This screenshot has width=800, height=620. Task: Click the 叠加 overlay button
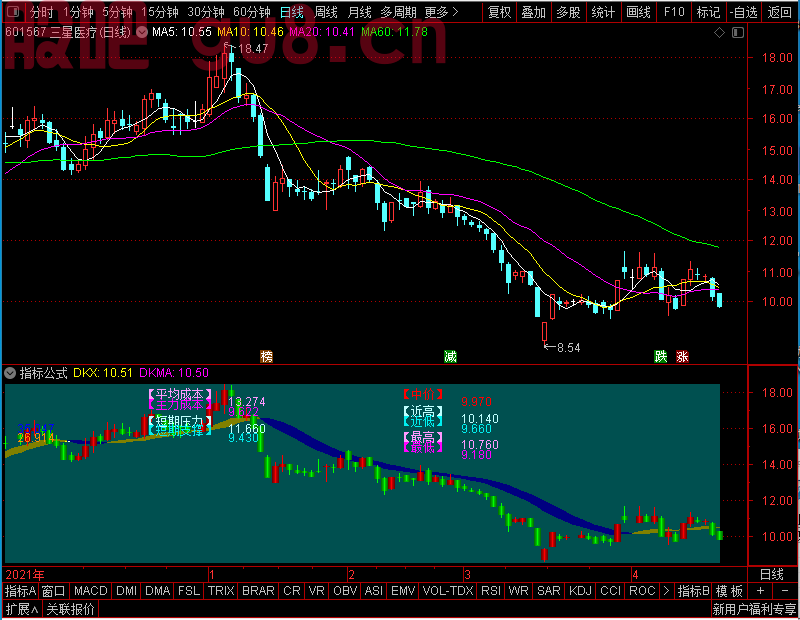[534, 12]
